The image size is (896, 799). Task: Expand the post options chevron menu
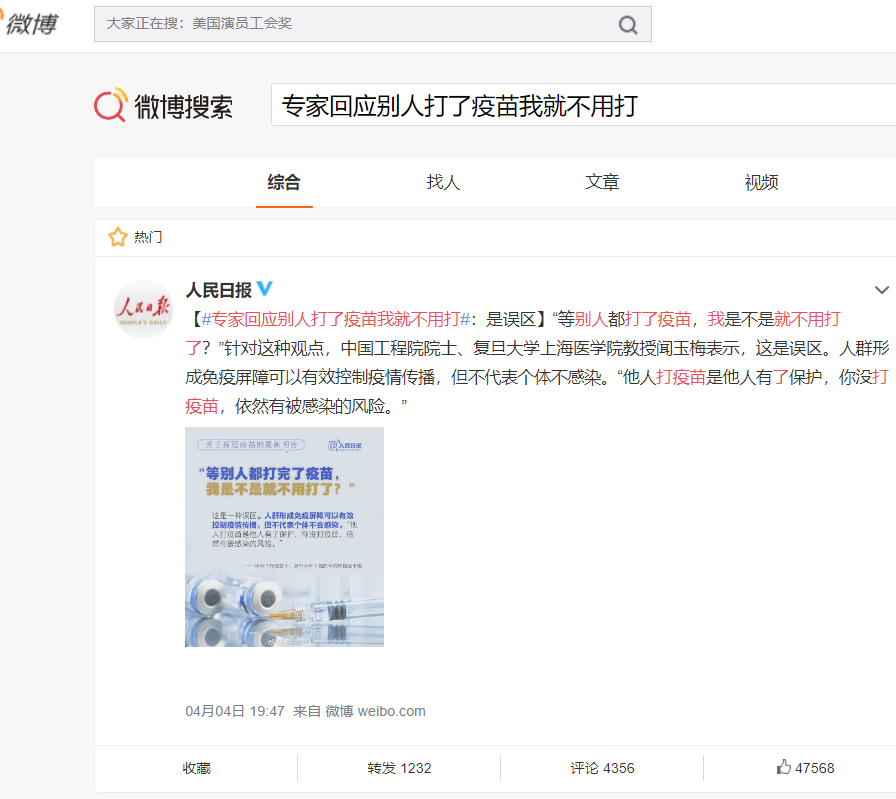click(881, 291)
